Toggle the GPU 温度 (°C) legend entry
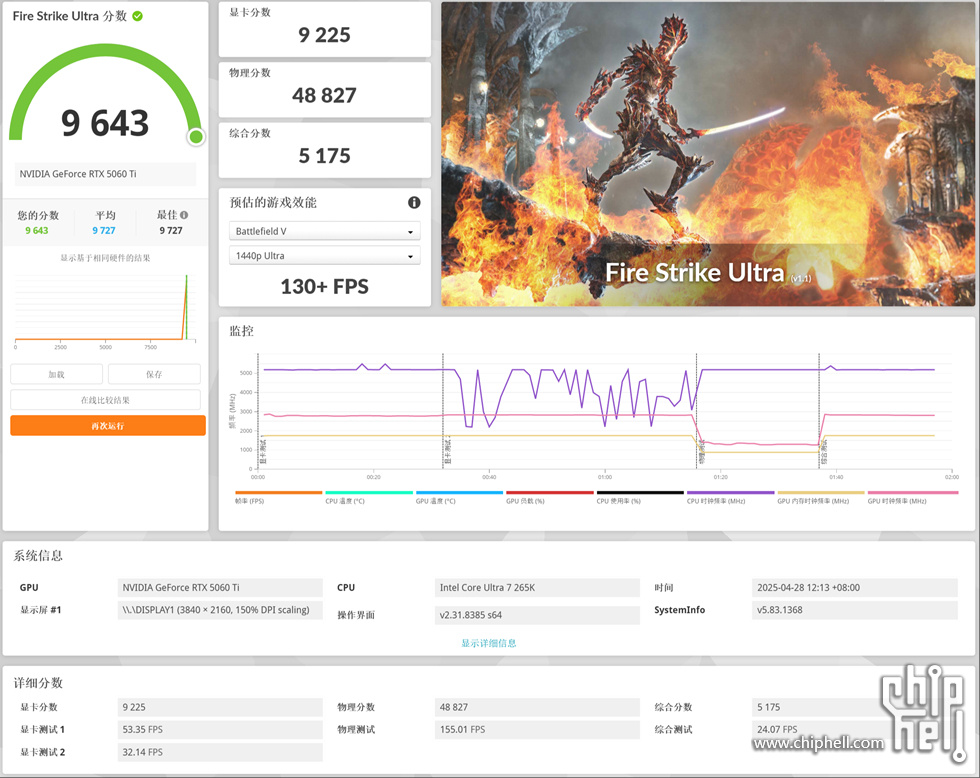The image size is (980, 778). 459,497
